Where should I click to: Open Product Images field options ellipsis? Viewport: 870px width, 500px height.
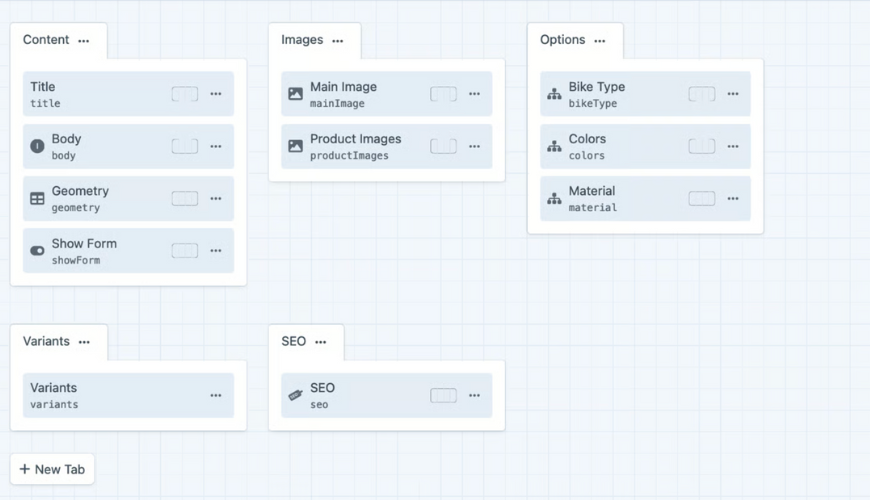tap(474, 147)
